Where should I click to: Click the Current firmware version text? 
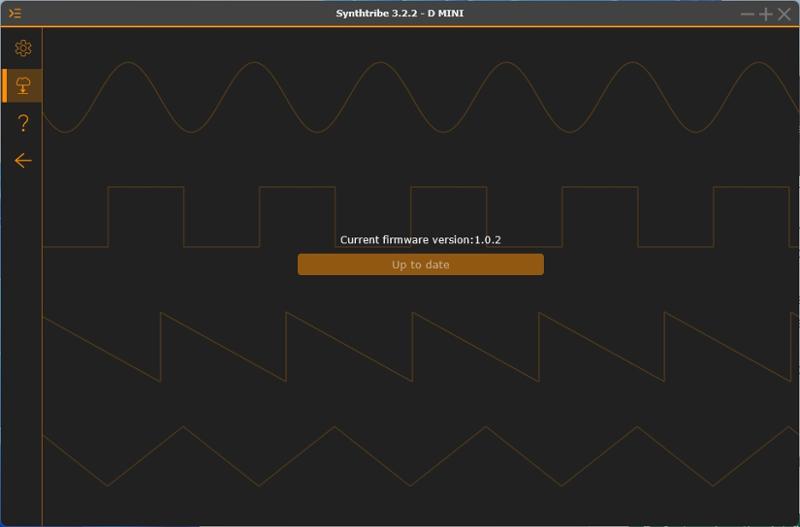tap(420, 240)
